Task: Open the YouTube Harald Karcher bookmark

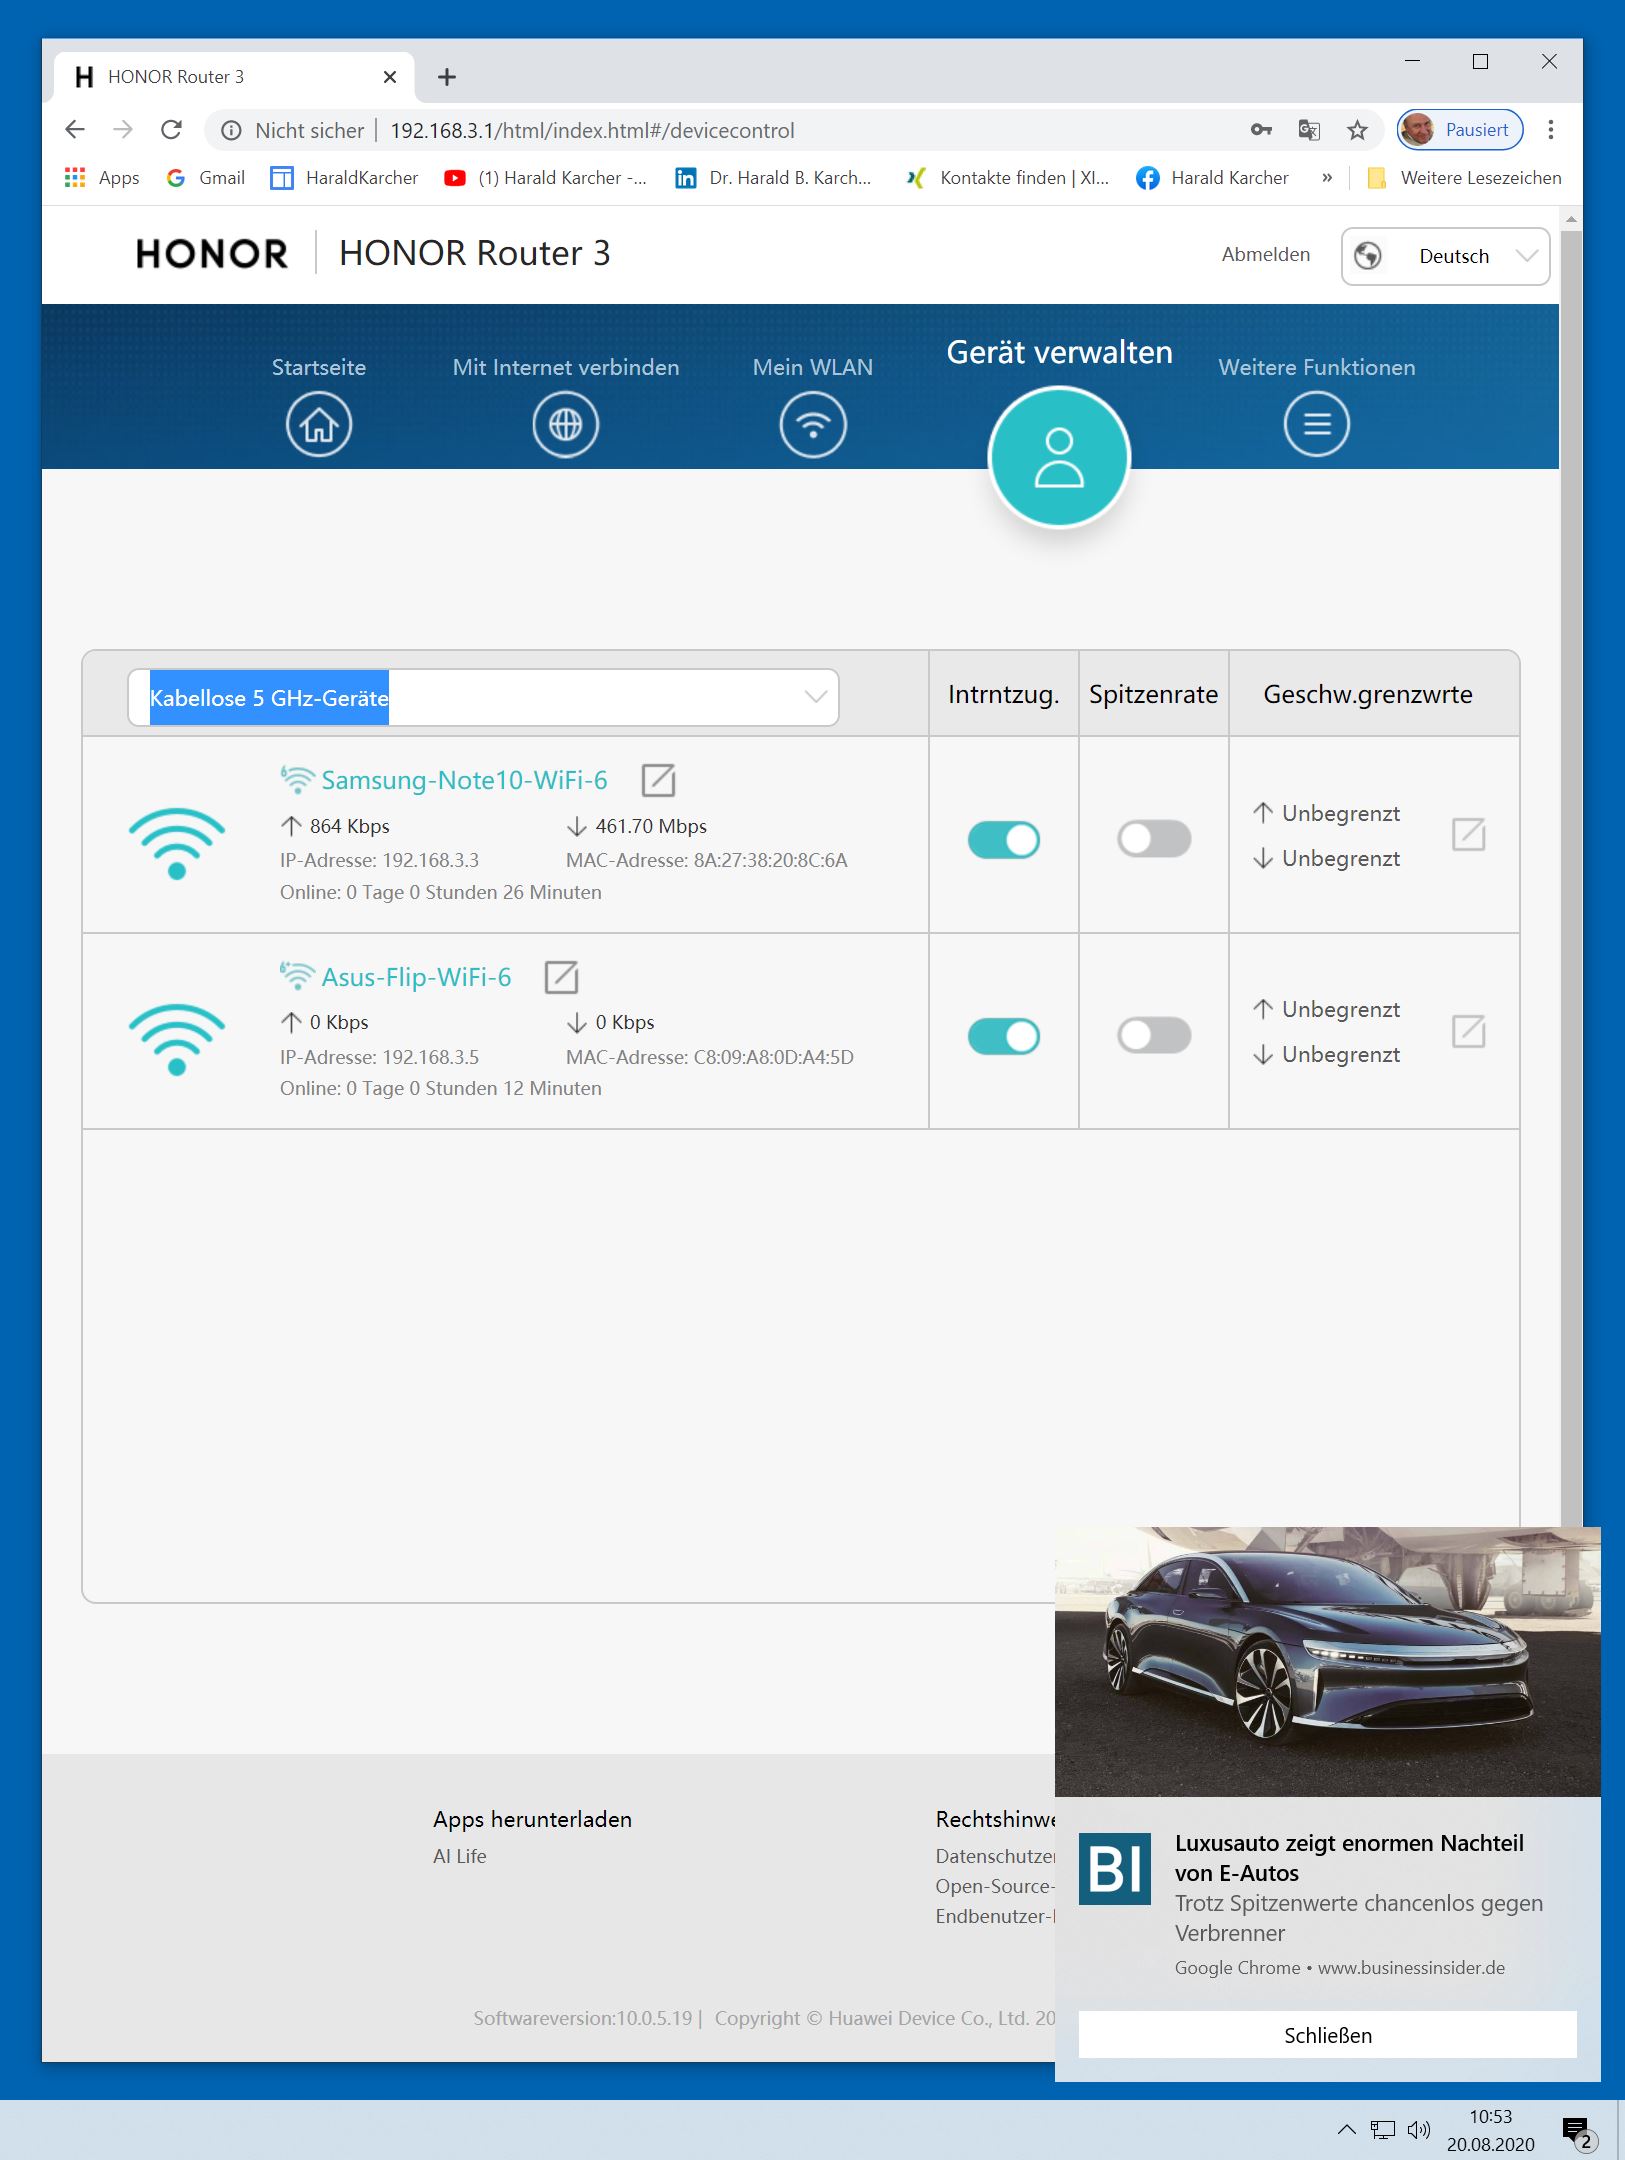Action: 546,178
